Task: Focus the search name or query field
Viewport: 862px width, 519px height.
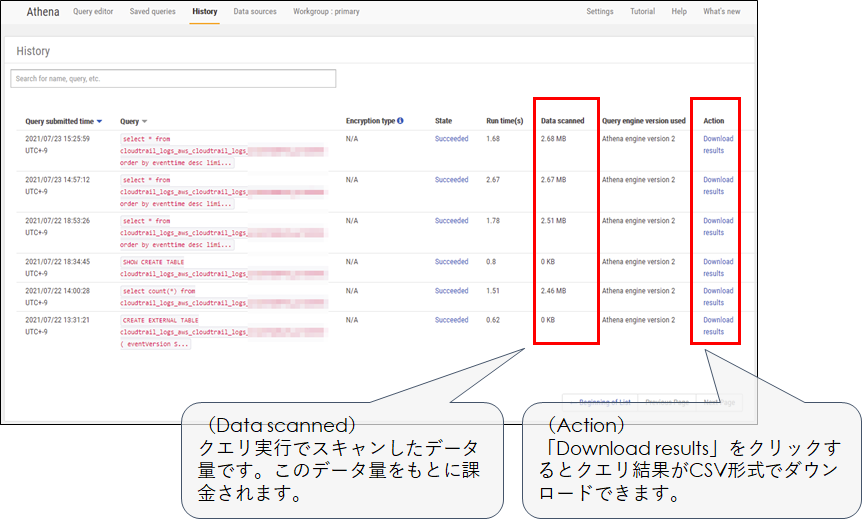Action: [173, 78]
